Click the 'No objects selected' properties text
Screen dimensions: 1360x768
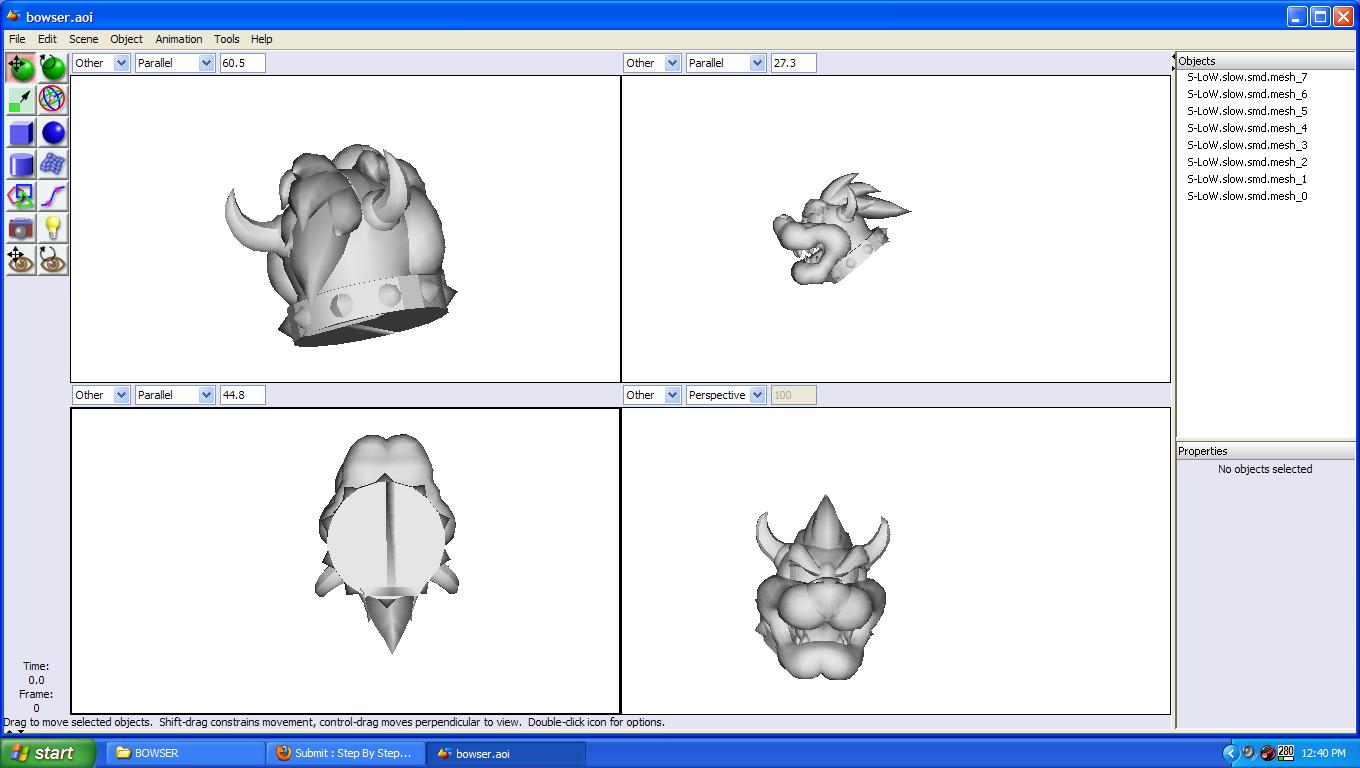[1265, 469]
